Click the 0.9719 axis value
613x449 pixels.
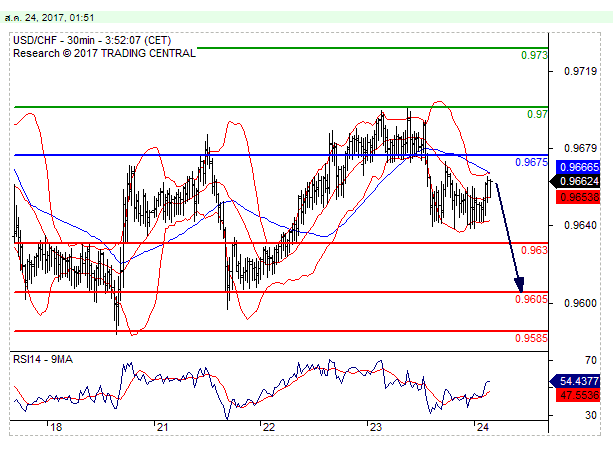(x=581, y=72)
